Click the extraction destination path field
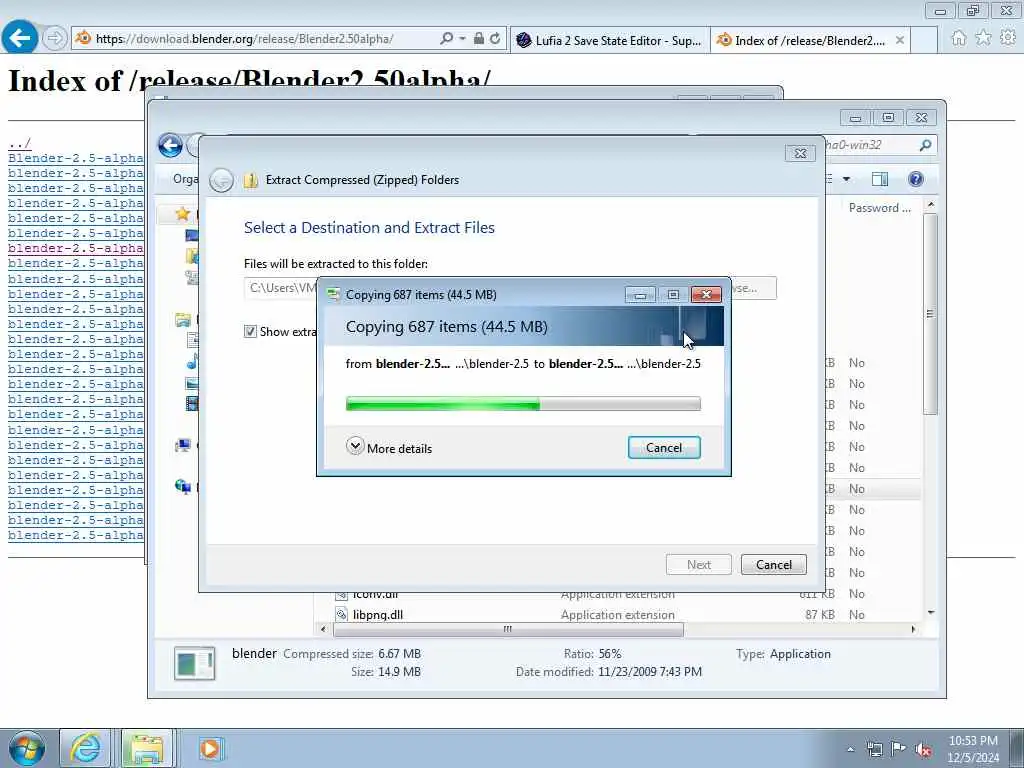This screenshot has height=768, width=1024. coord(280,288)
